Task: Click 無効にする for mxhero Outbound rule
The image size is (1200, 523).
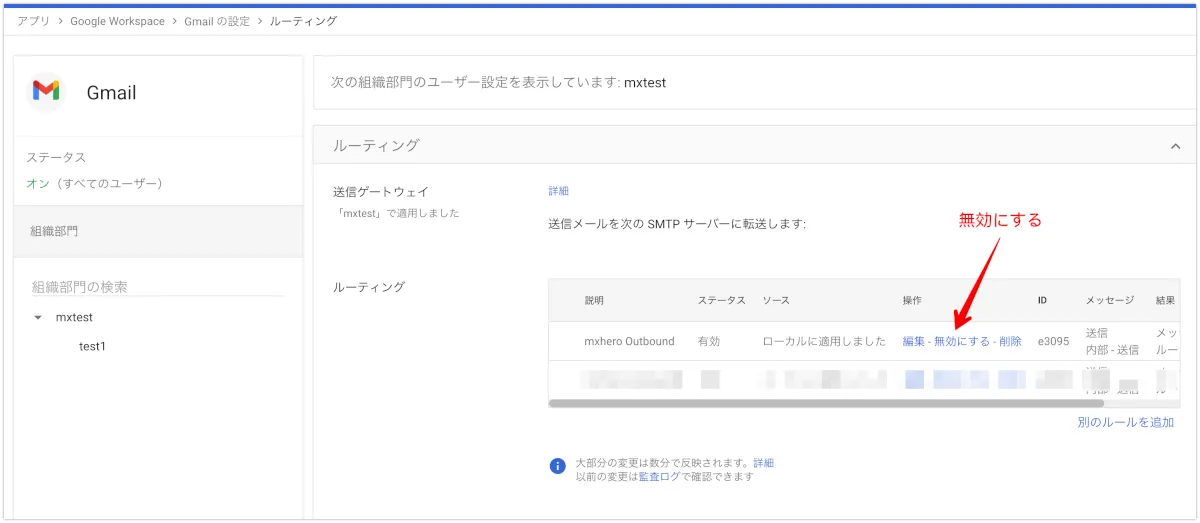Action: click(x=960, y=341)
